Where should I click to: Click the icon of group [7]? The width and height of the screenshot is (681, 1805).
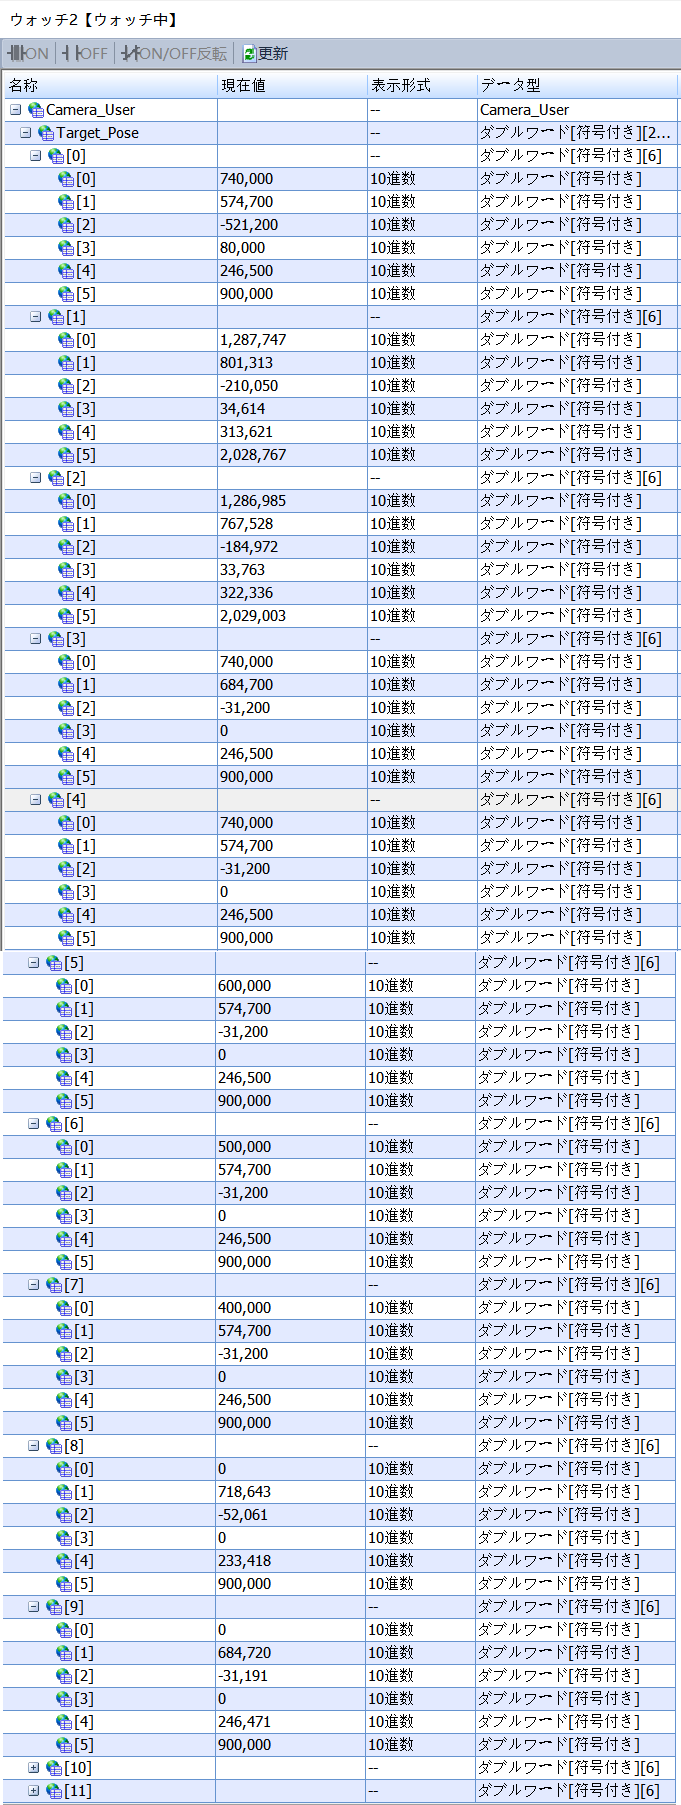pos(54,1285)
